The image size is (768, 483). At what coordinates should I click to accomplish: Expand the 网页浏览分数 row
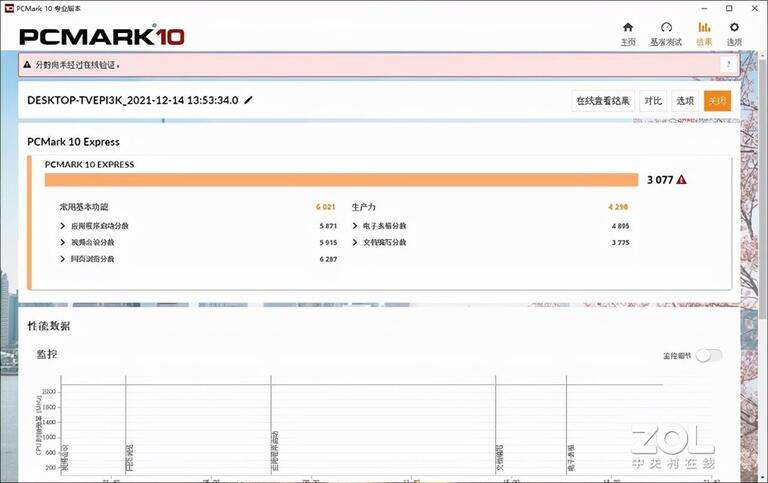(62, 259)
